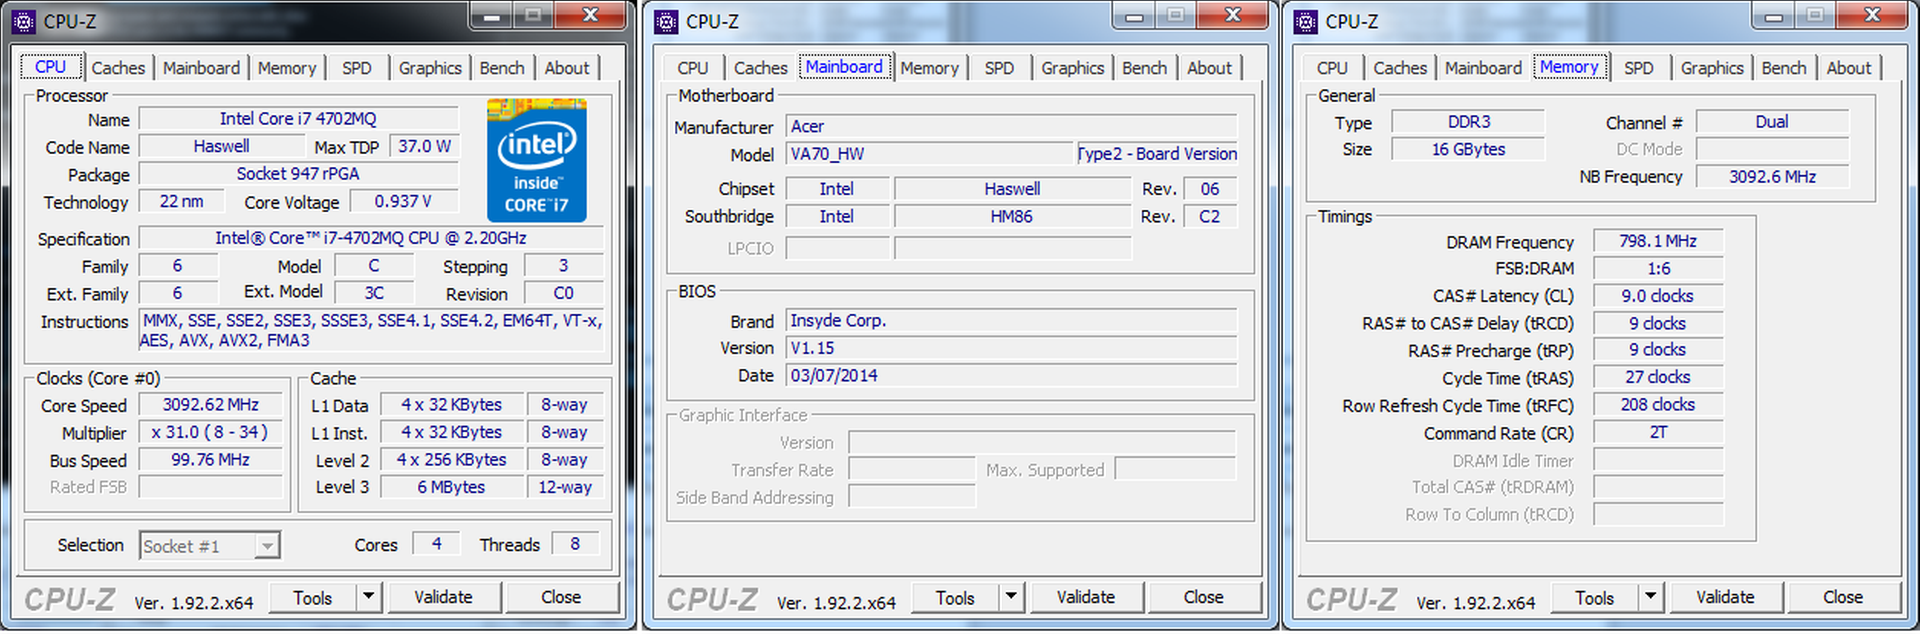Click Multiplier value x 31.0 (8 - 34)
The width and height of the screenshot is (1920, 639).
[x=211, y=433]
